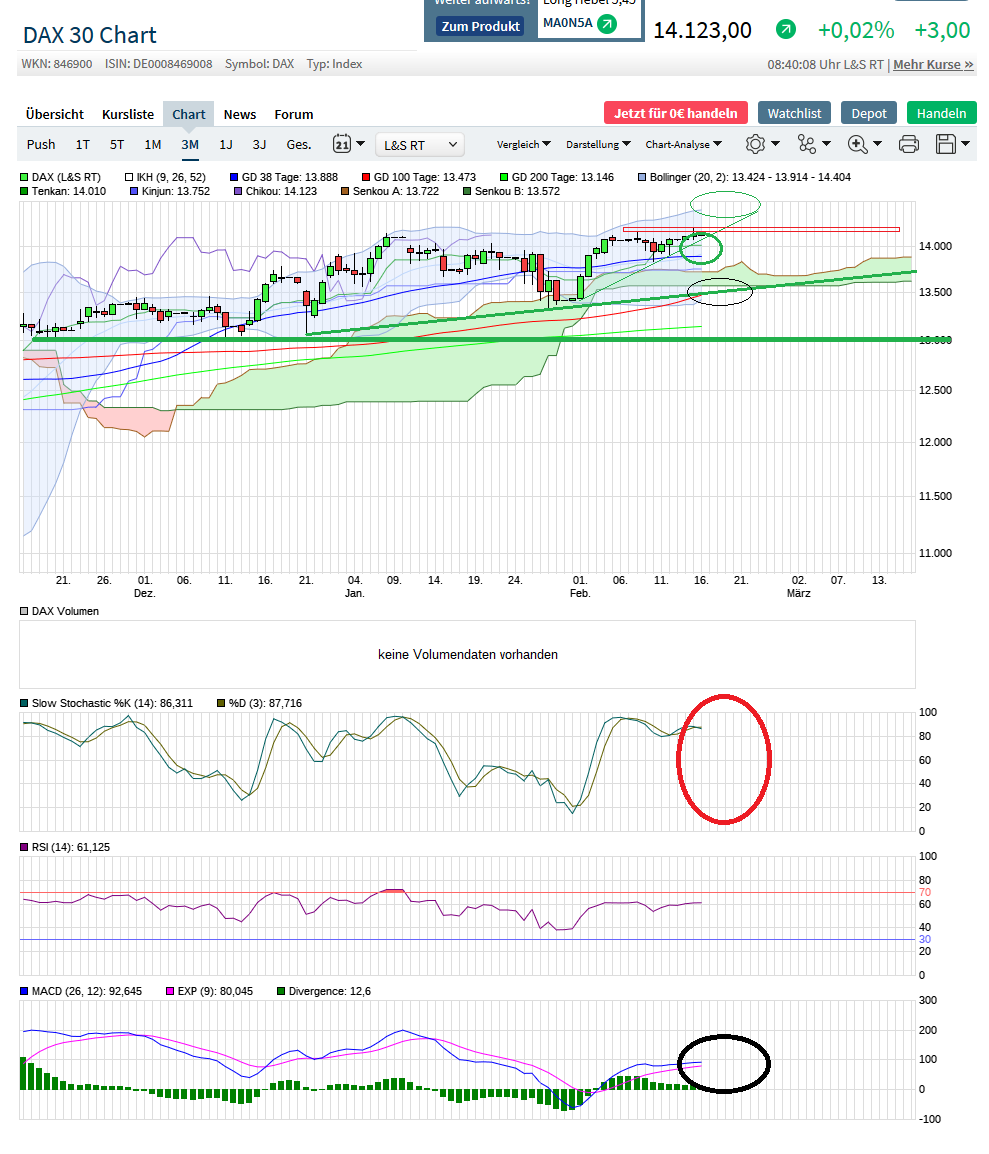Switch to the Übersicht tab
The height and width of the screenshot is (1154, 989).
click(54, 114)
